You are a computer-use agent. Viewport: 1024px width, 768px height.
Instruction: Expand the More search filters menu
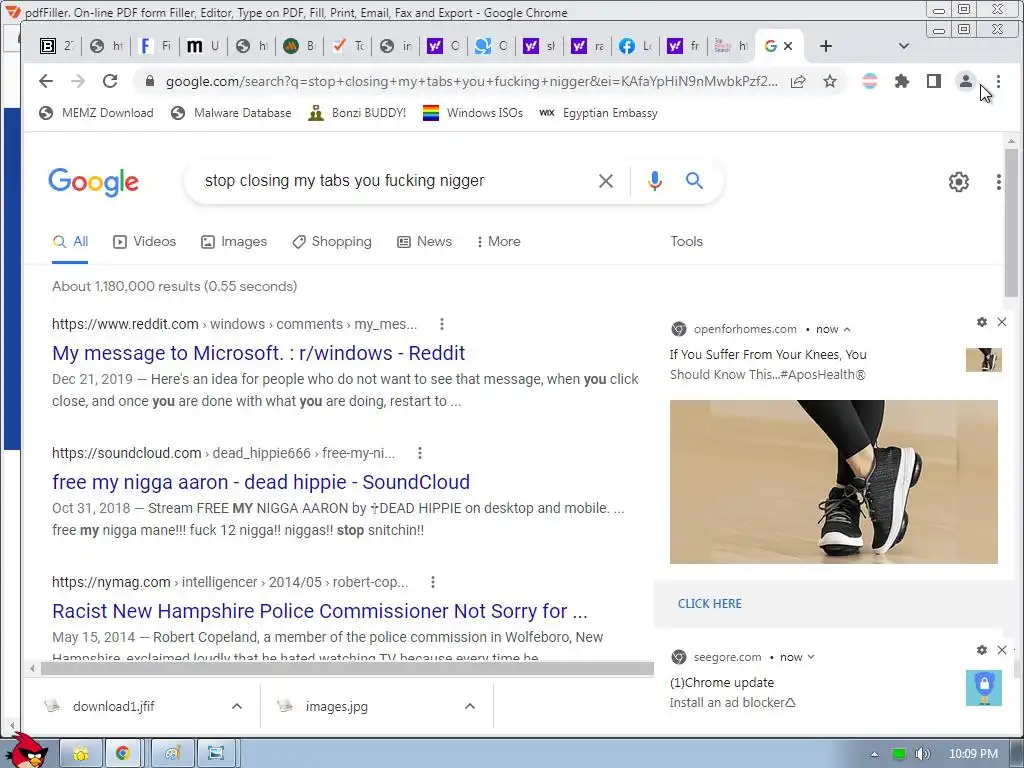pyautogui.click(x=498, y=242)
